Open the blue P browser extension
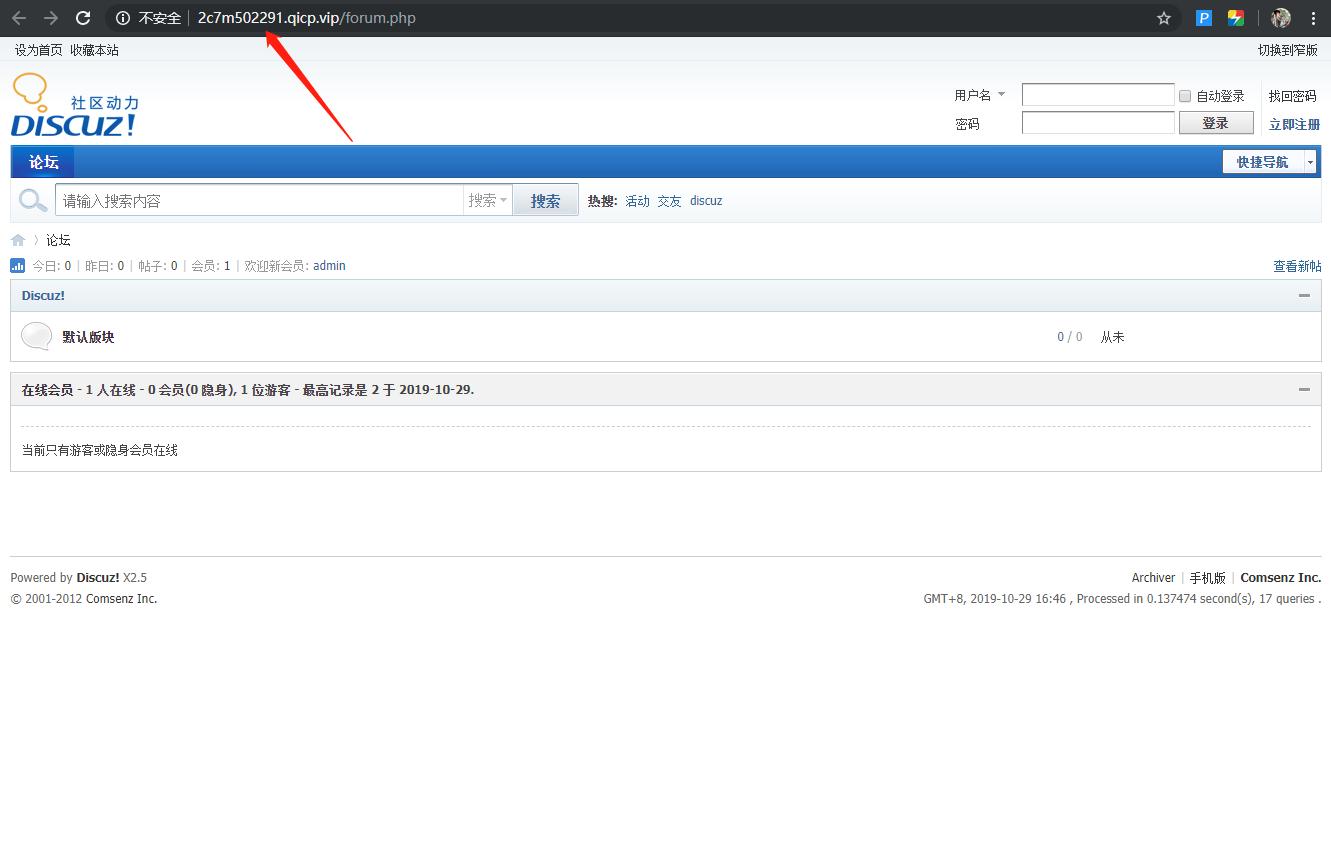1331x864 pixels. (x=1204, y=18)
